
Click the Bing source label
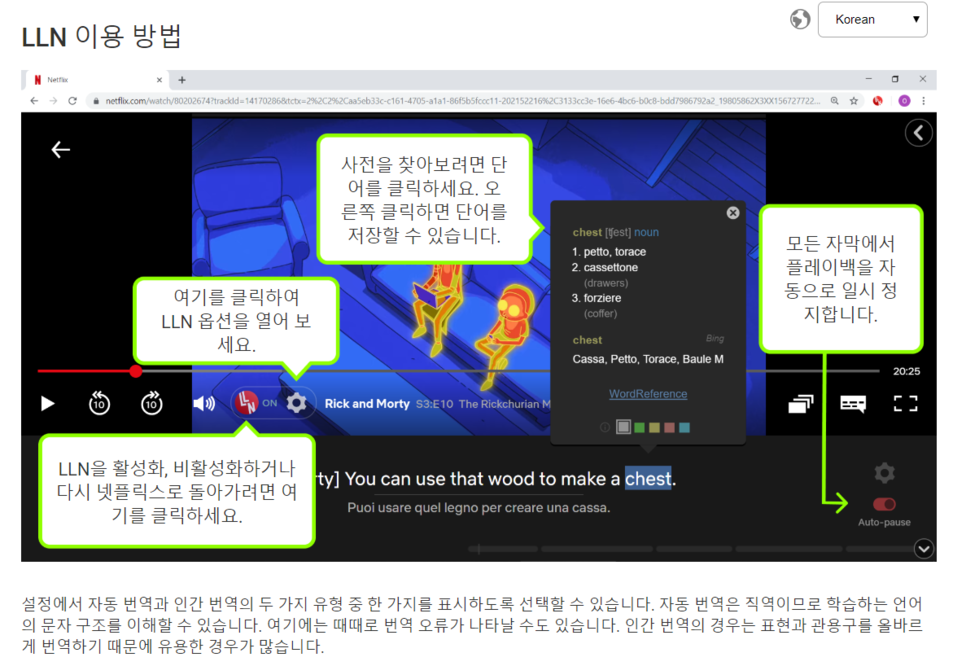click(715, 338)
